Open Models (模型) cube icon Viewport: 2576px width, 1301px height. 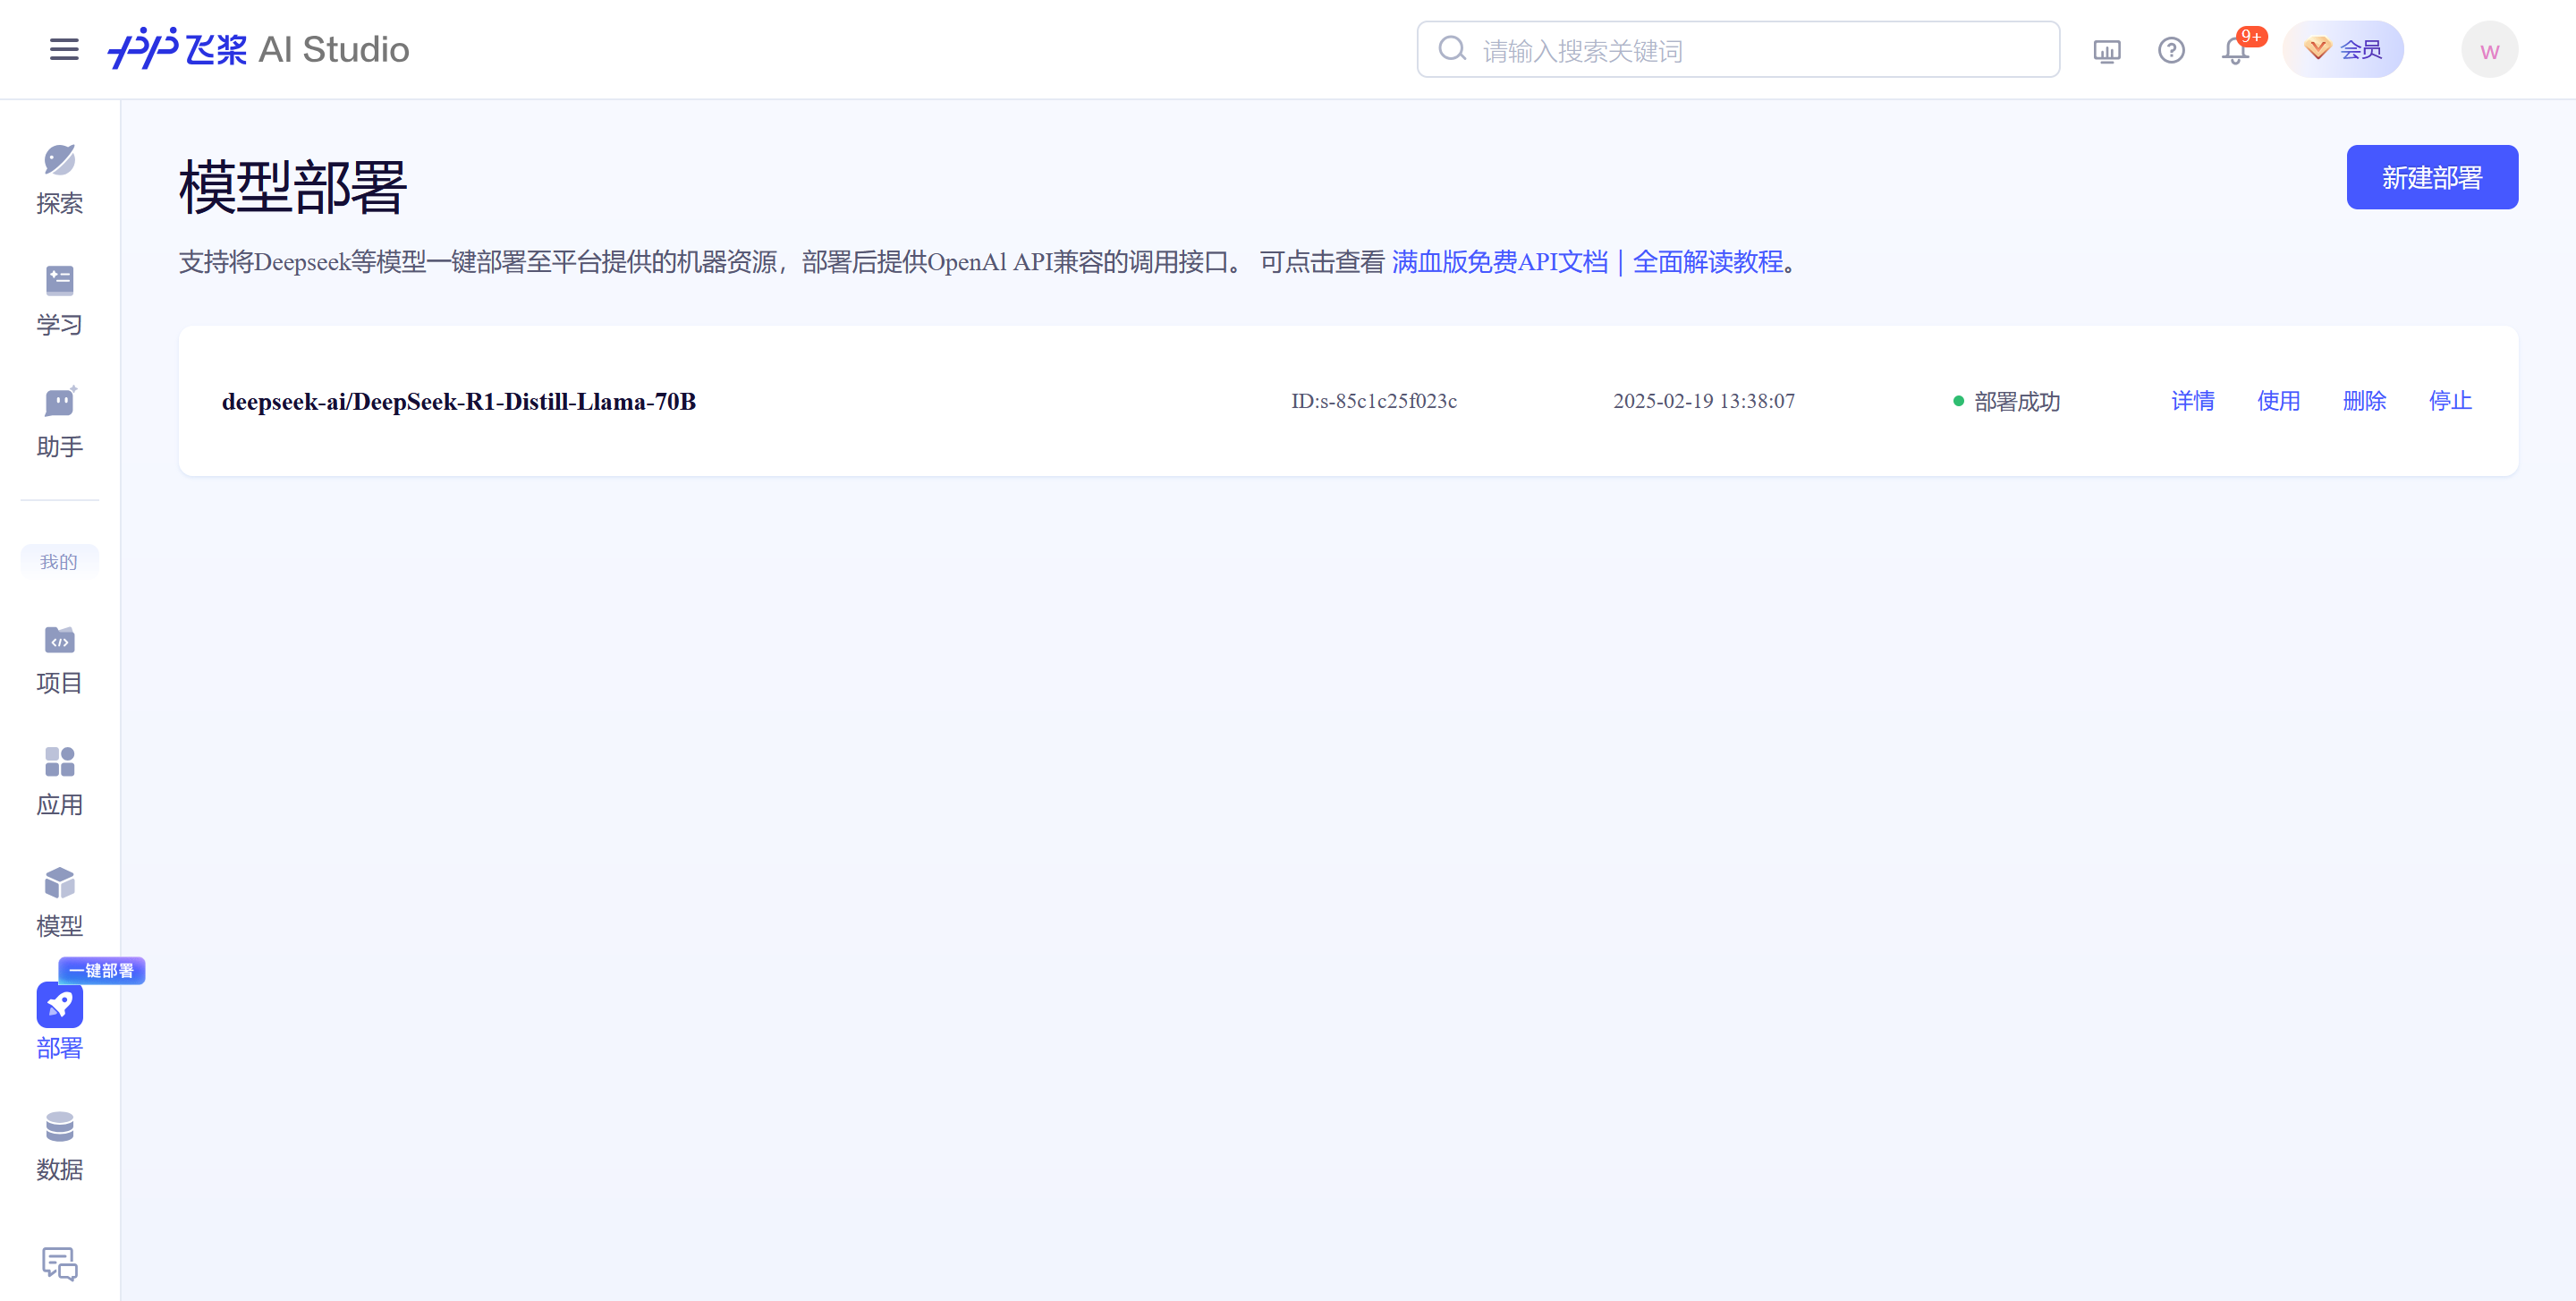click(59, 883)
